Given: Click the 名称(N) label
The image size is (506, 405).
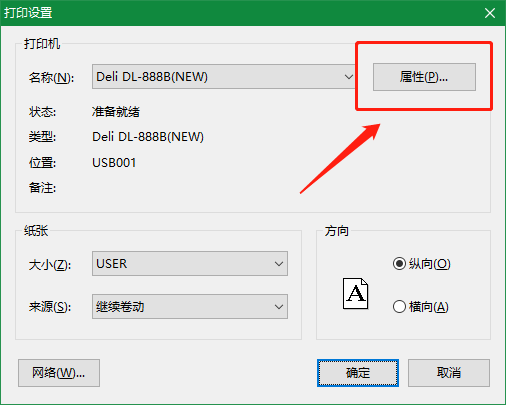Looking at the screenshot, I should click(51, 78).
